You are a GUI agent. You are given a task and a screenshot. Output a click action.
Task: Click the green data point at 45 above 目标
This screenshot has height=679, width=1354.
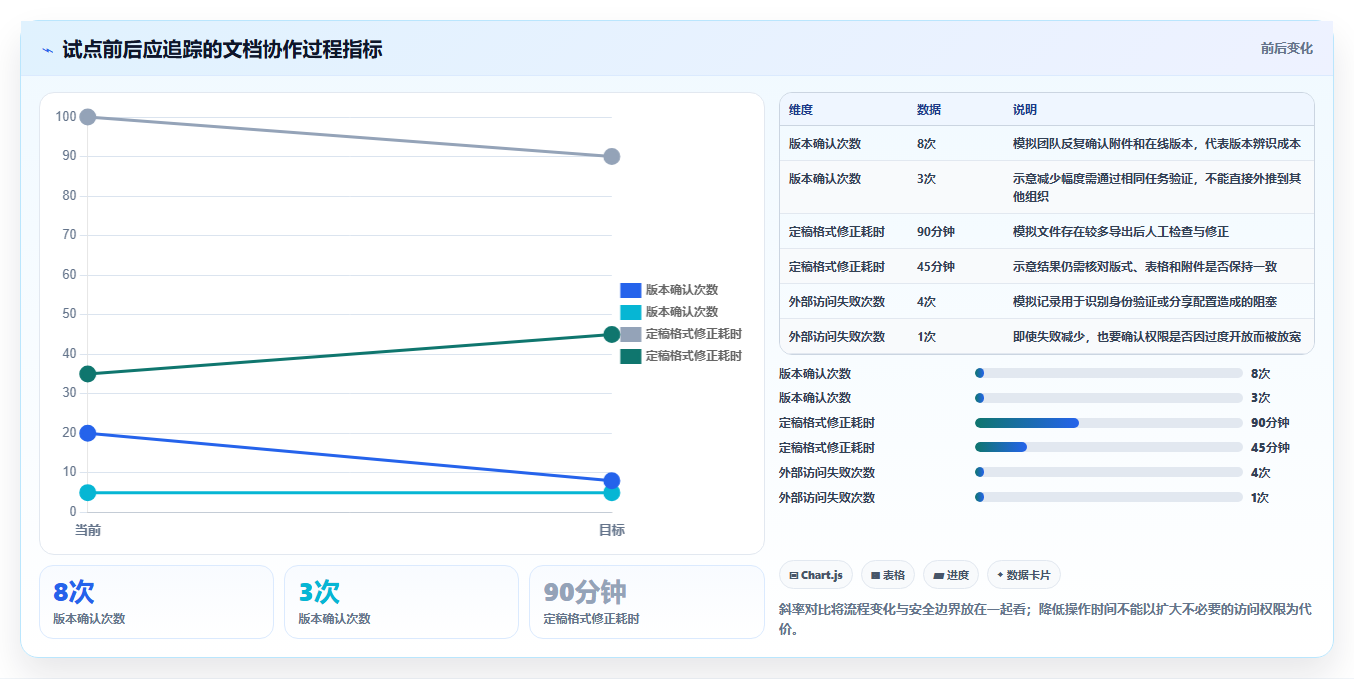point(612,334)
